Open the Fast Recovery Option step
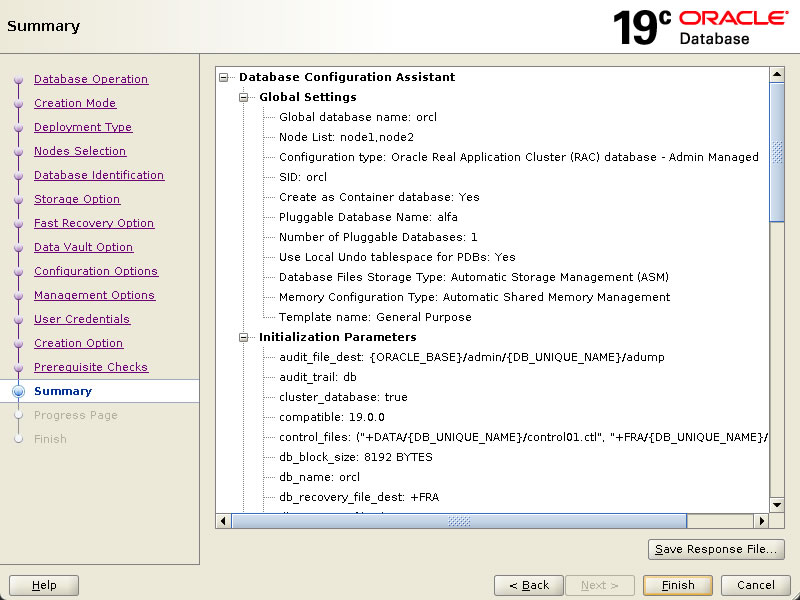The width and height of the screenshot is (800, 600). pyautogui.click(x=94, y=223)
